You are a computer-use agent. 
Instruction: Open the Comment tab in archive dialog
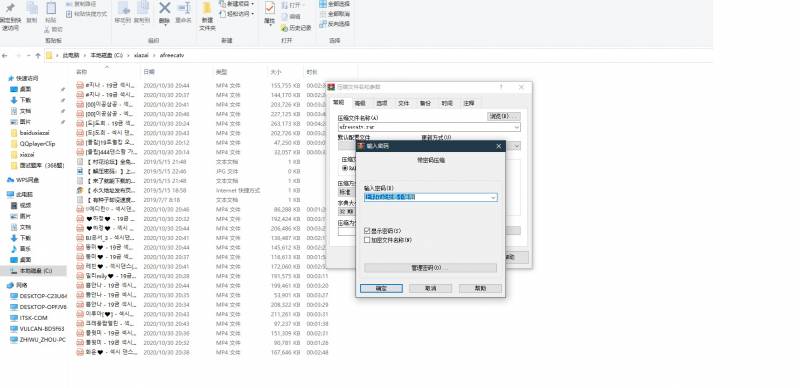click(x=469, y=103)
